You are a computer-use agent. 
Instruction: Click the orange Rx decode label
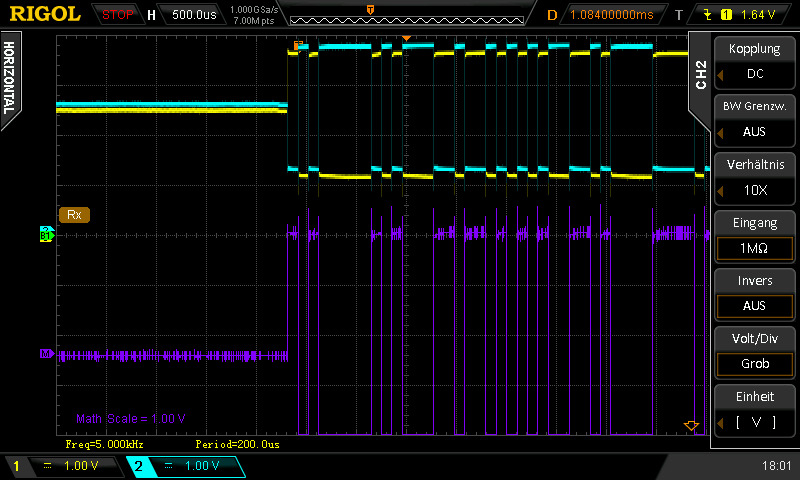point(74,214)
